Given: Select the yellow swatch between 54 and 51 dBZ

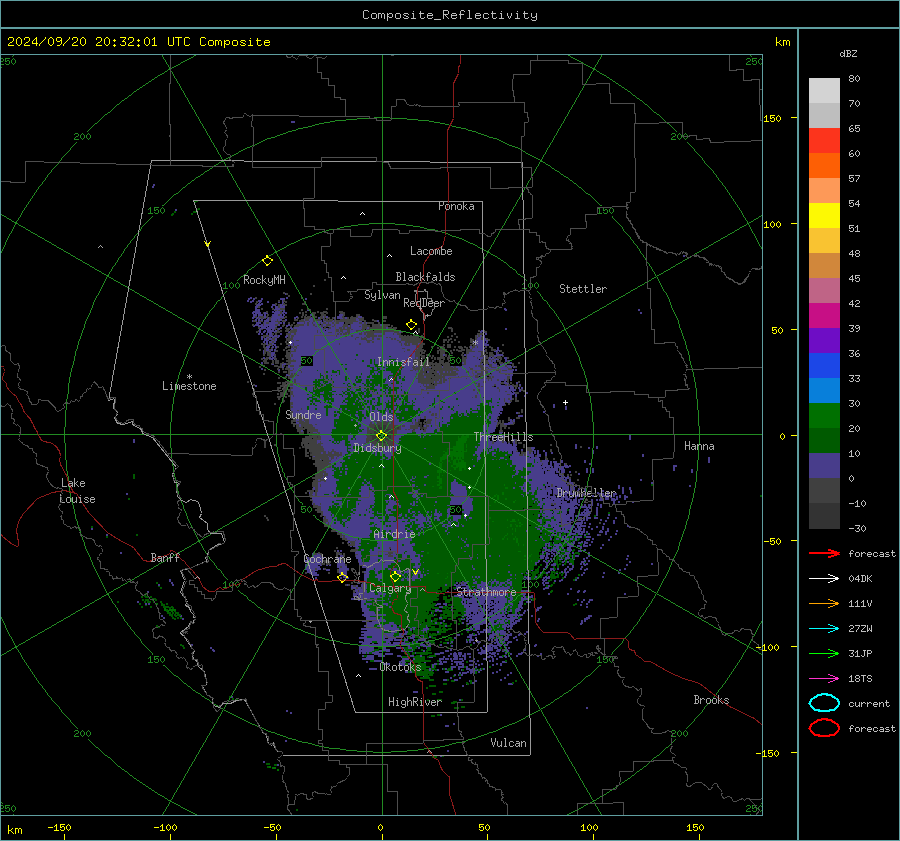Looking at the screenshot, I should point(824,215).
